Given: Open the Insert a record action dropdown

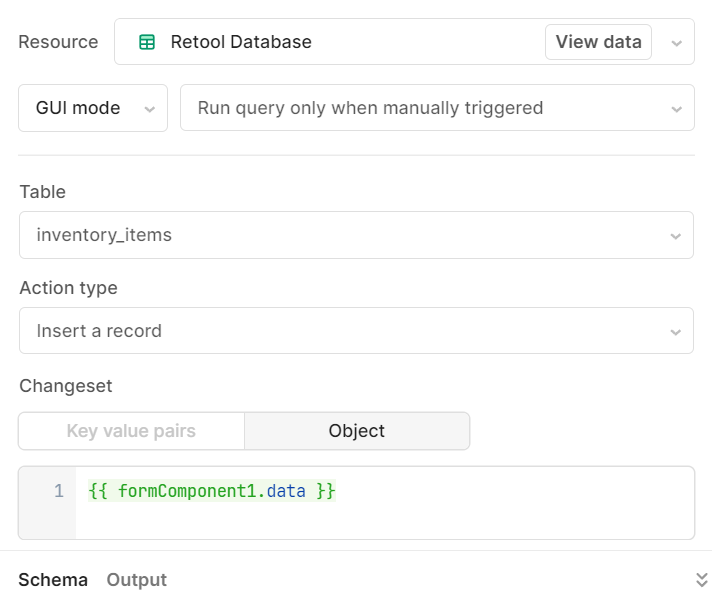Looking at the screenshot, I should tap(356, 331).
